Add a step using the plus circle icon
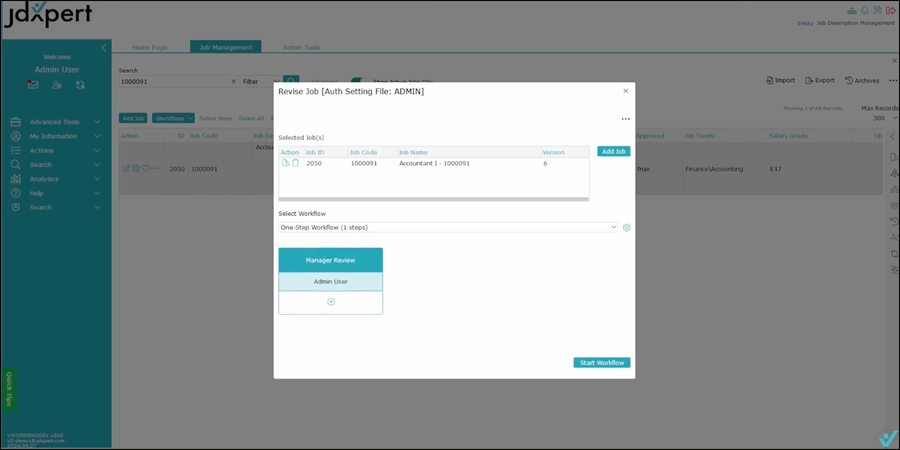900x450 pixels. pos(330,302)
